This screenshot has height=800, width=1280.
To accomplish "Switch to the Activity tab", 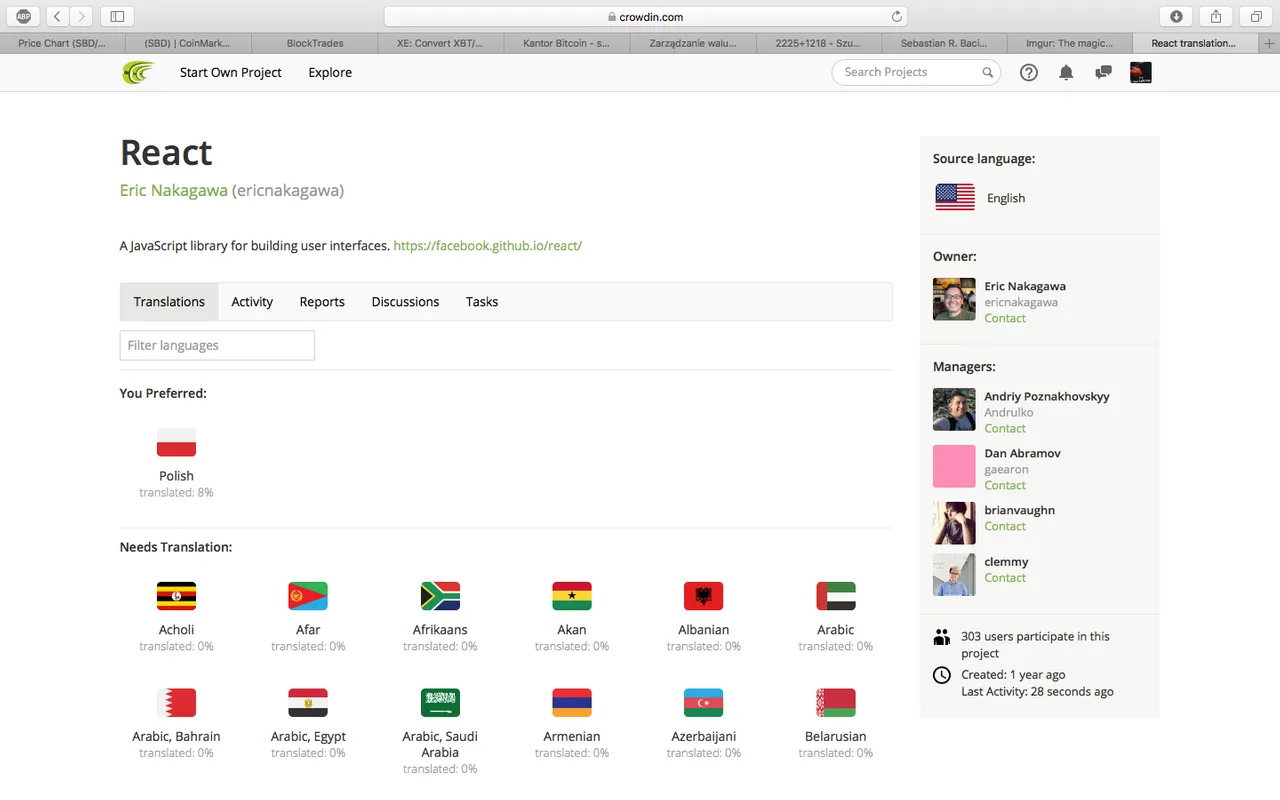I will (x=252, y=301).
